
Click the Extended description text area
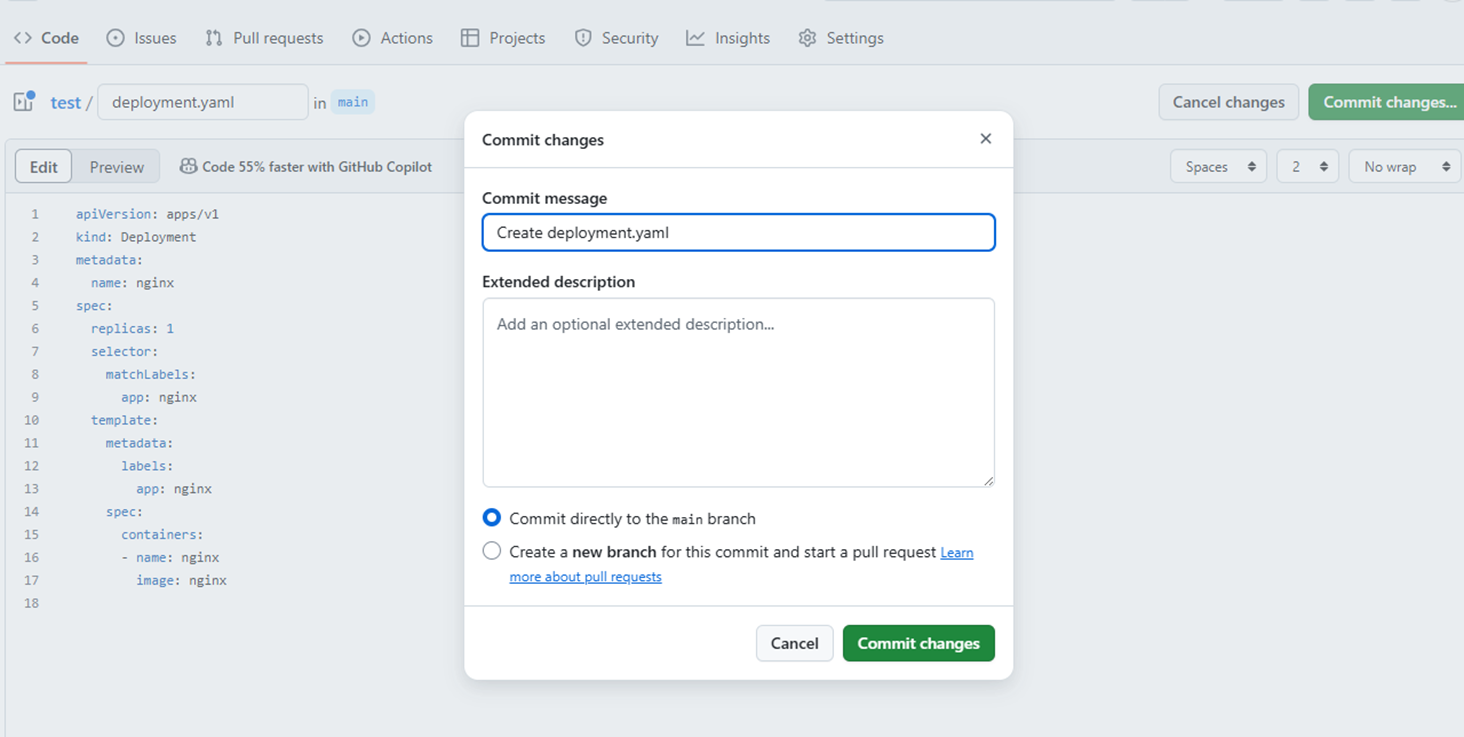[738, 392]
